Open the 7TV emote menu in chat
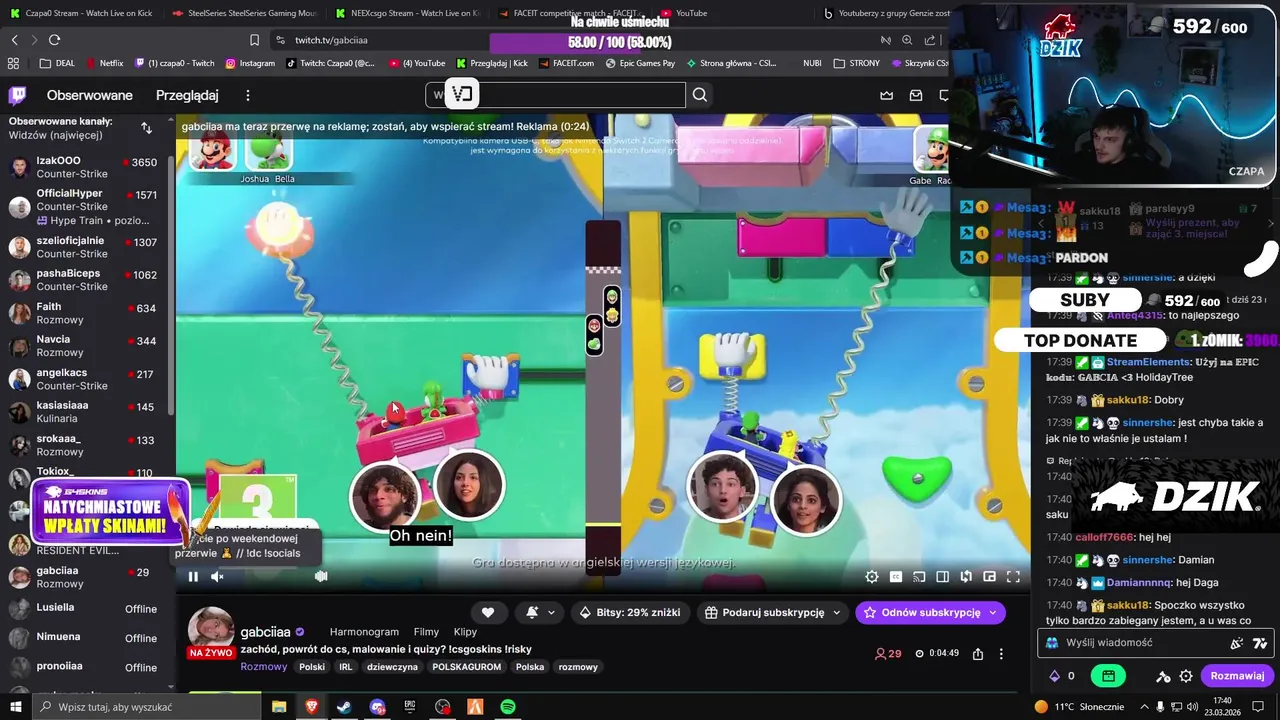The height and width of the screenshot is (720, 1280). [1260, 643]
